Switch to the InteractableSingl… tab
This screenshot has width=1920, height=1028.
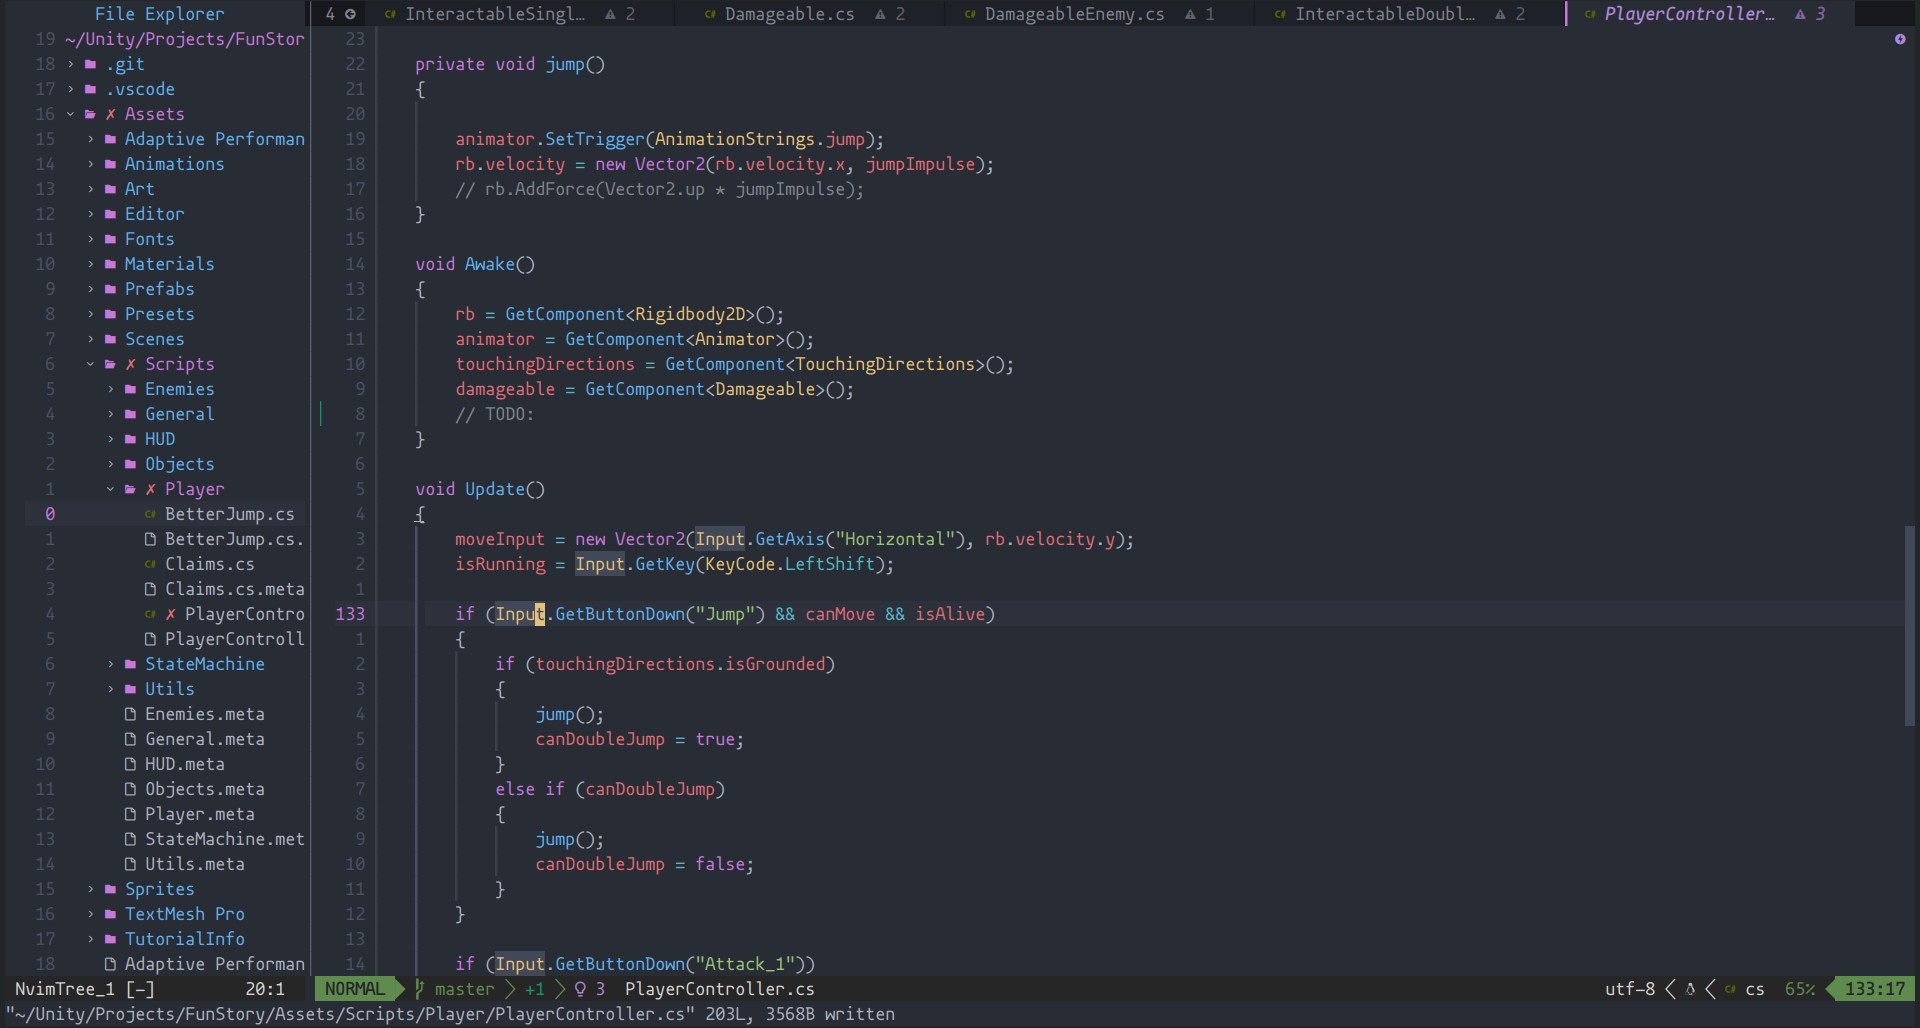coord(494,14)
